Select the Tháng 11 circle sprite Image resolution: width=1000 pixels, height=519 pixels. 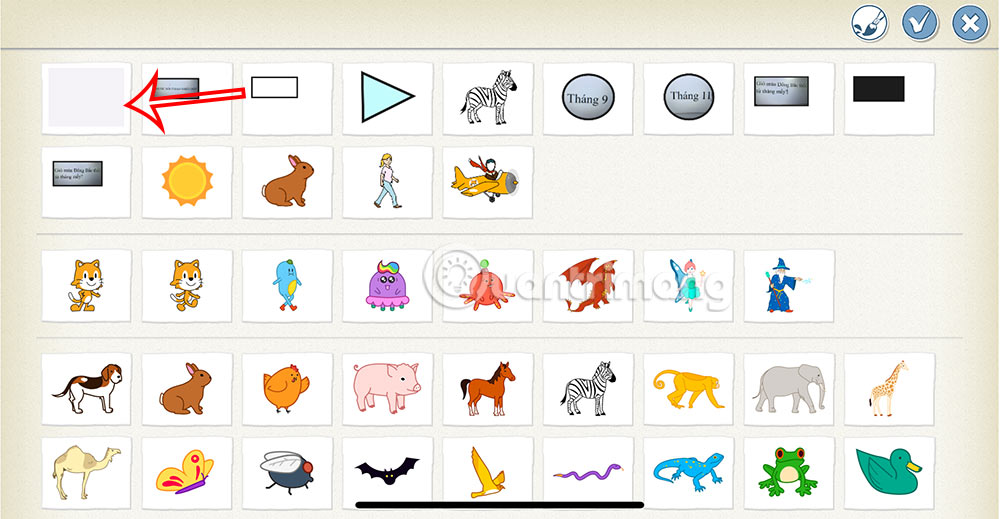[x=689, y=98]
